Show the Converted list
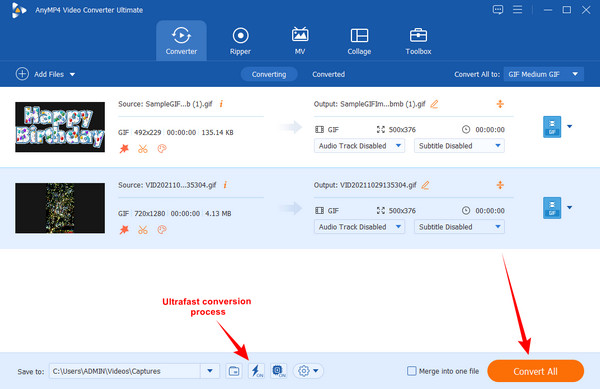The image size is (600, 389). 328,74
